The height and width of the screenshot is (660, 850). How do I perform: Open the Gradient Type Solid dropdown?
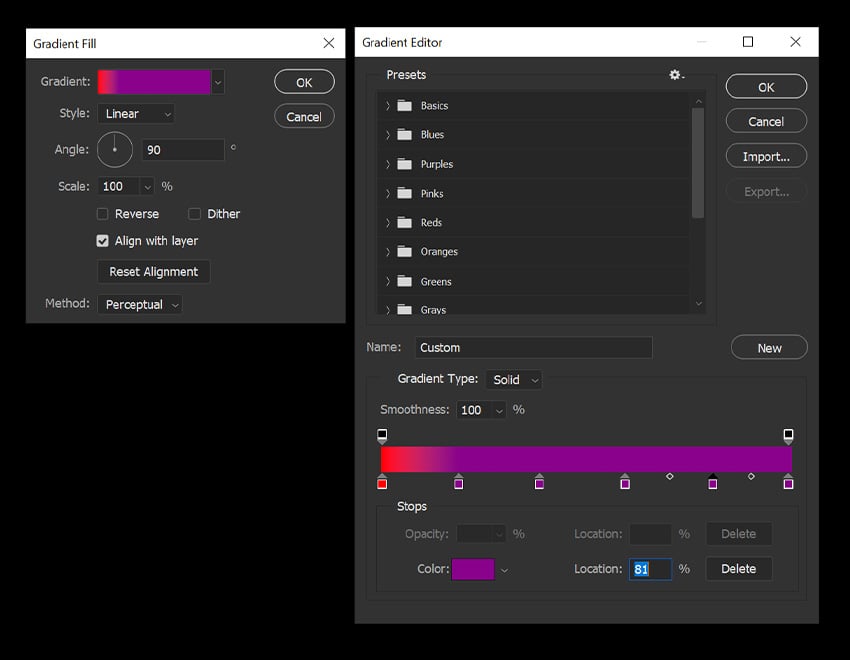[x=514, y=380]
